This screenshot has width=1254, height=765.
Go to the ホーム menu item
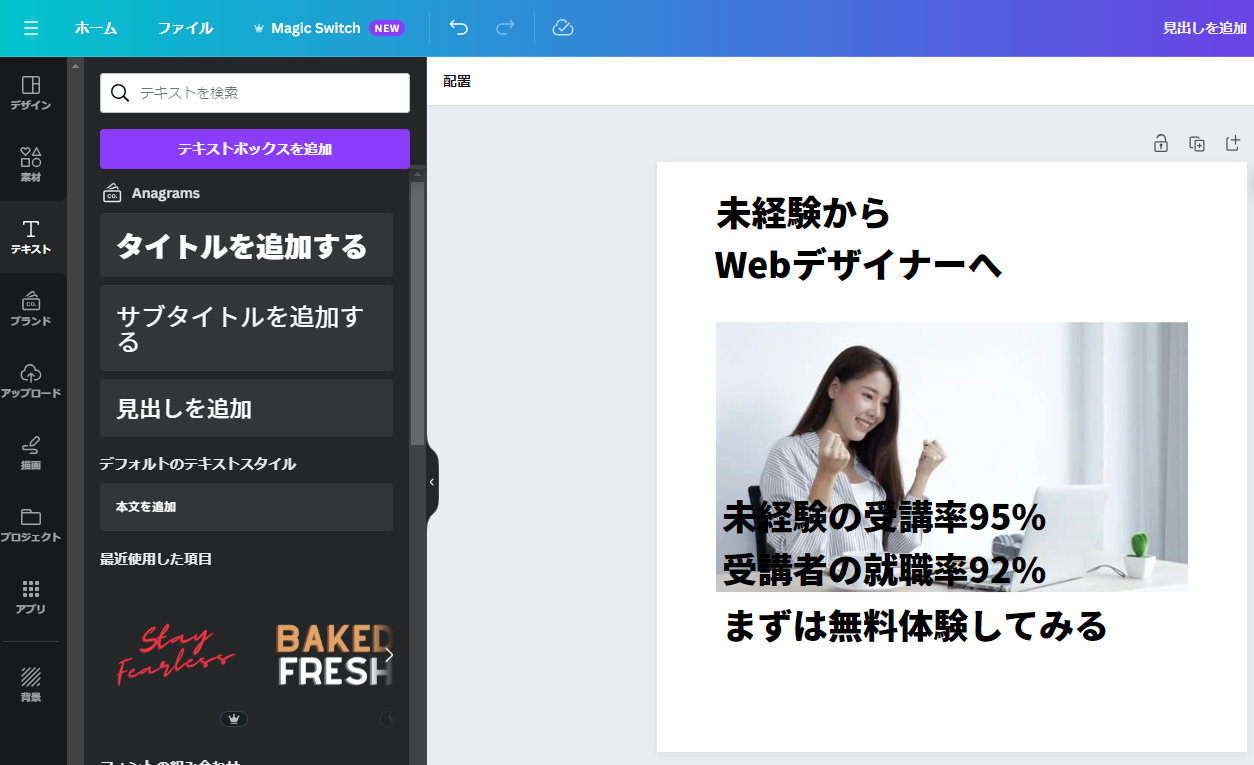(96, 28)
